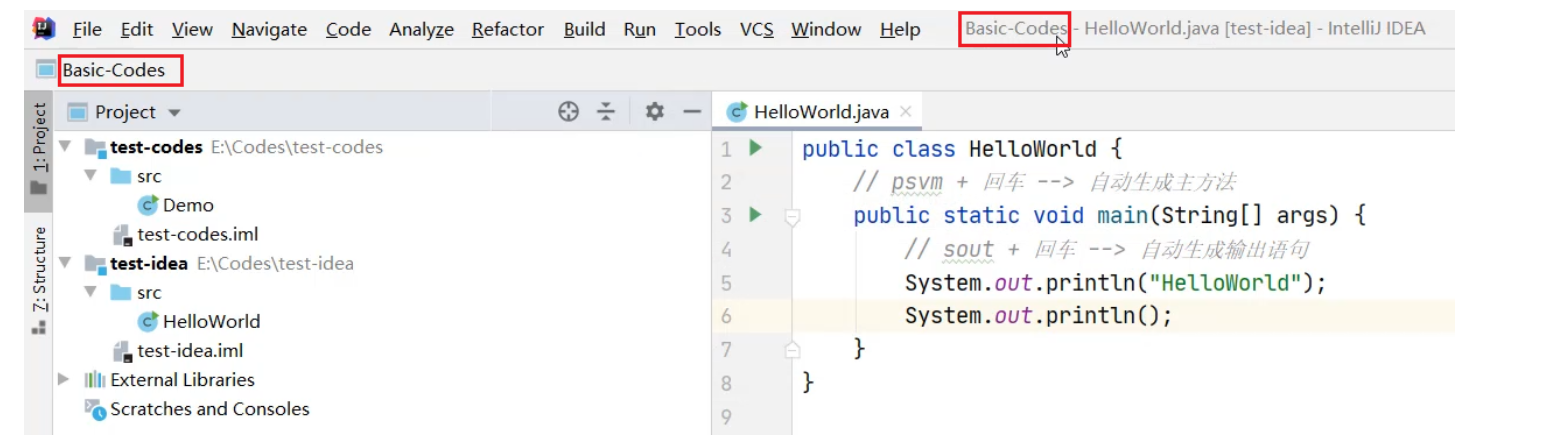Select External Libraries in tree
Viewport: 1562px width, 435px height.
click(182, 379)
